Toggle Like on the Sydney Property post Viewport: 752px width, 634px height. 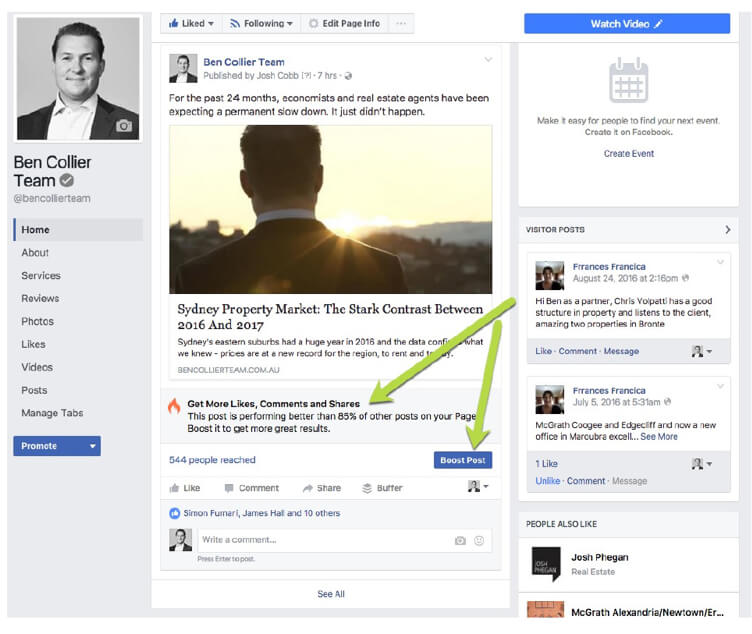[185, 488]
